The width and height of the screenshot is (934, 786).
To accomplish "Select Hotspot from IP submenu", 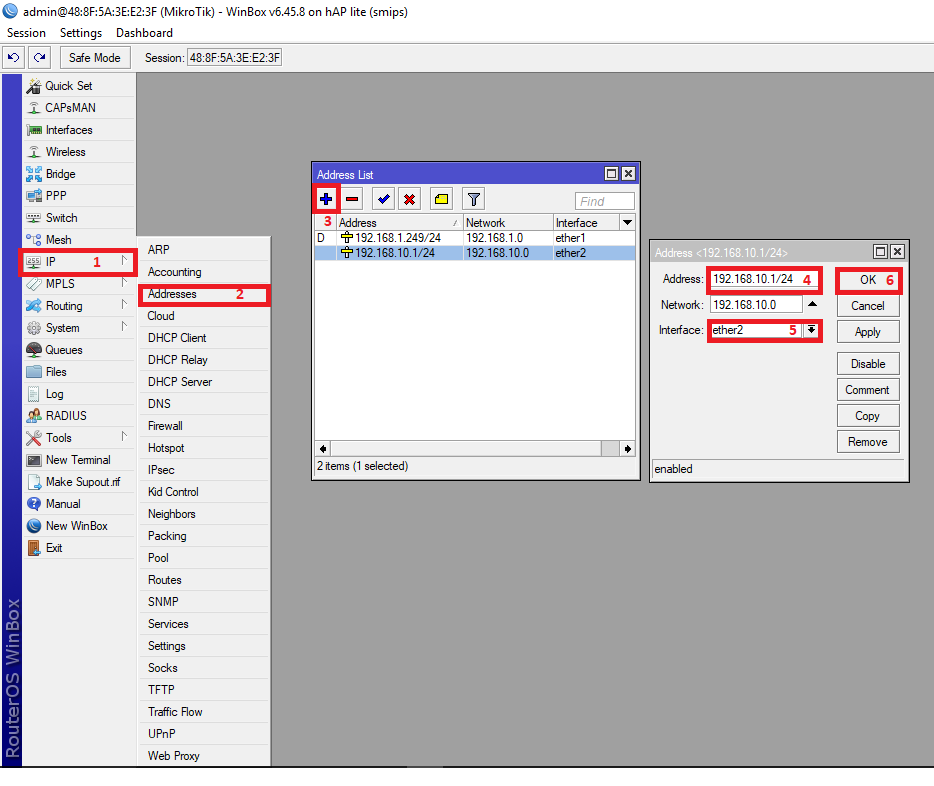I will pyautogui.click(x=204, y=448).
